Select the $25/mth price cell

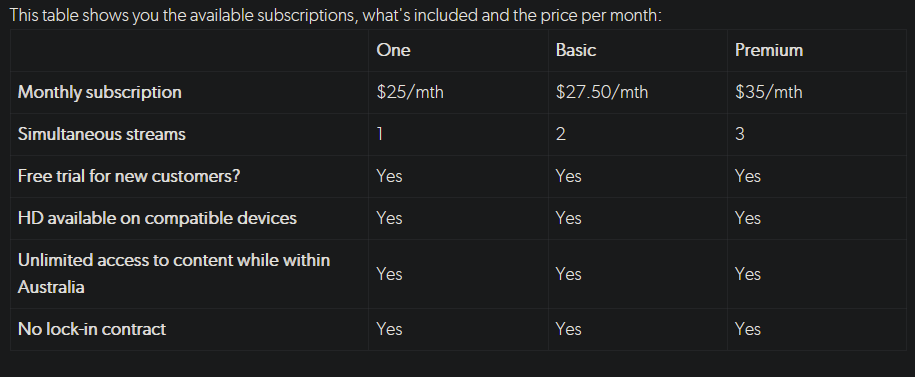click(410, 92)
